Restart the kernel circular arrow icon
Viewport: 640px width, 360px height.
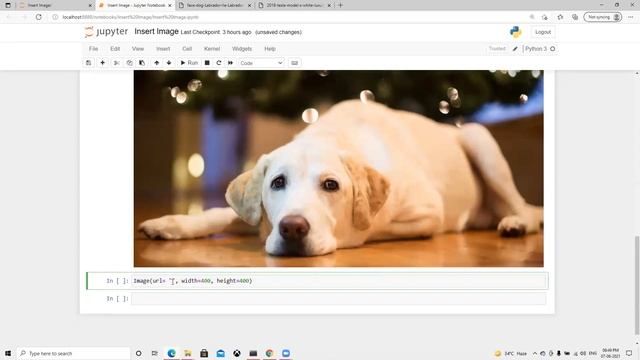(x=219, y=63)
